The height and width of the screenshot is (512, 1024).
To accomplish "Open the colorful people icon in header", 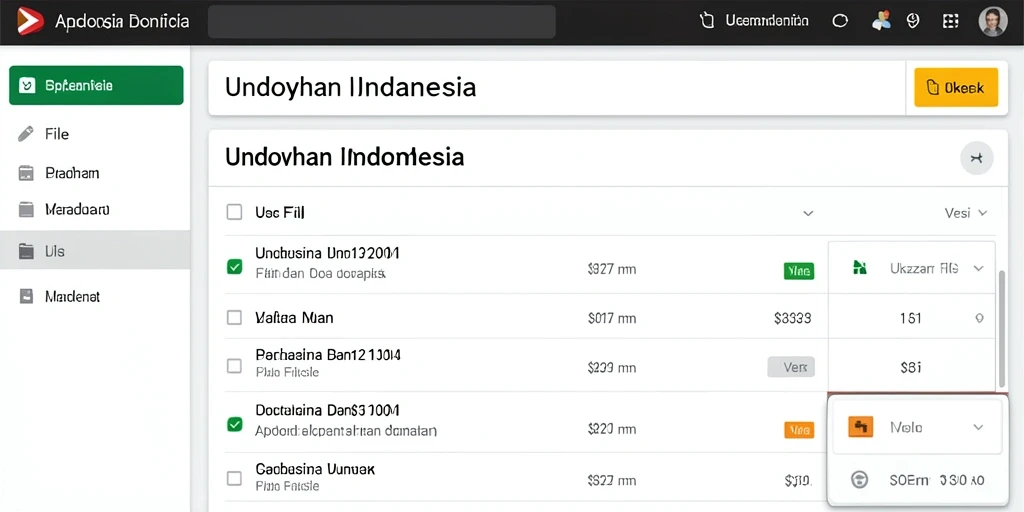I will [x=881, y=22].
